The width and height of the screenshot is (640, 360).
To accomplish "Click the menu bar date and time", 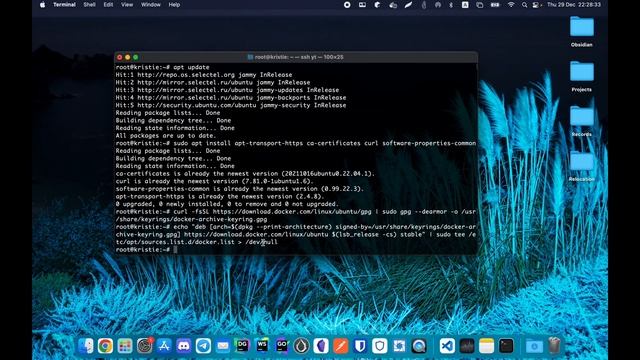I will click(574, 5).
